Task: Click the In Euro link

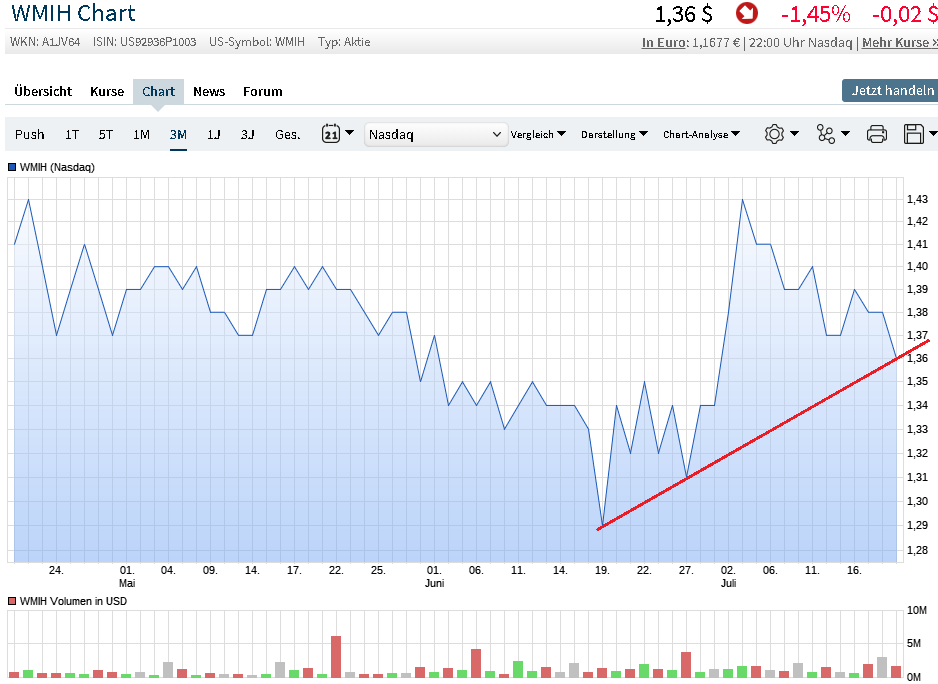Action: pyautogui.click(x=664, y=42)
